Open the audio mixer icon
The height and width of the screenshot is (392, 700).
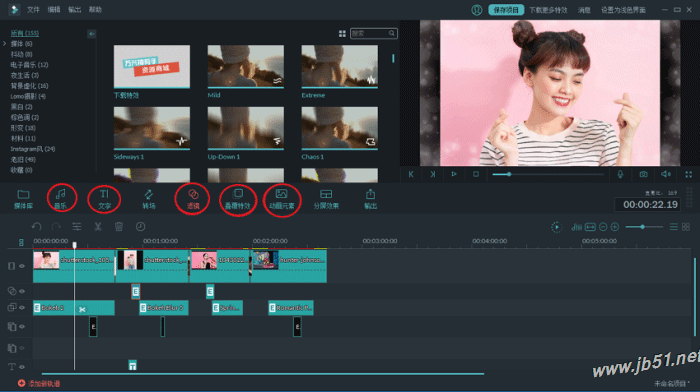tap(576, 227)
